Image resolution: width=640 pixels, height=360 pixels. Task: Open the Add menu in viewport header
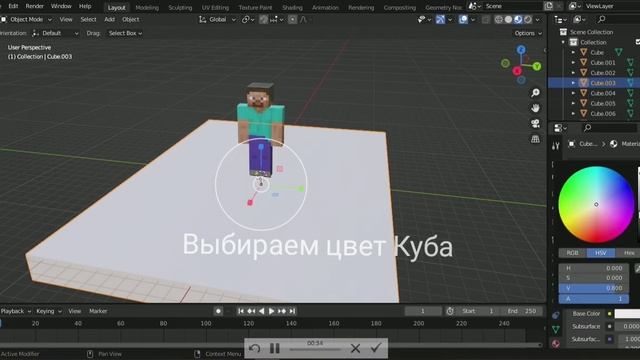coord(109,19)
